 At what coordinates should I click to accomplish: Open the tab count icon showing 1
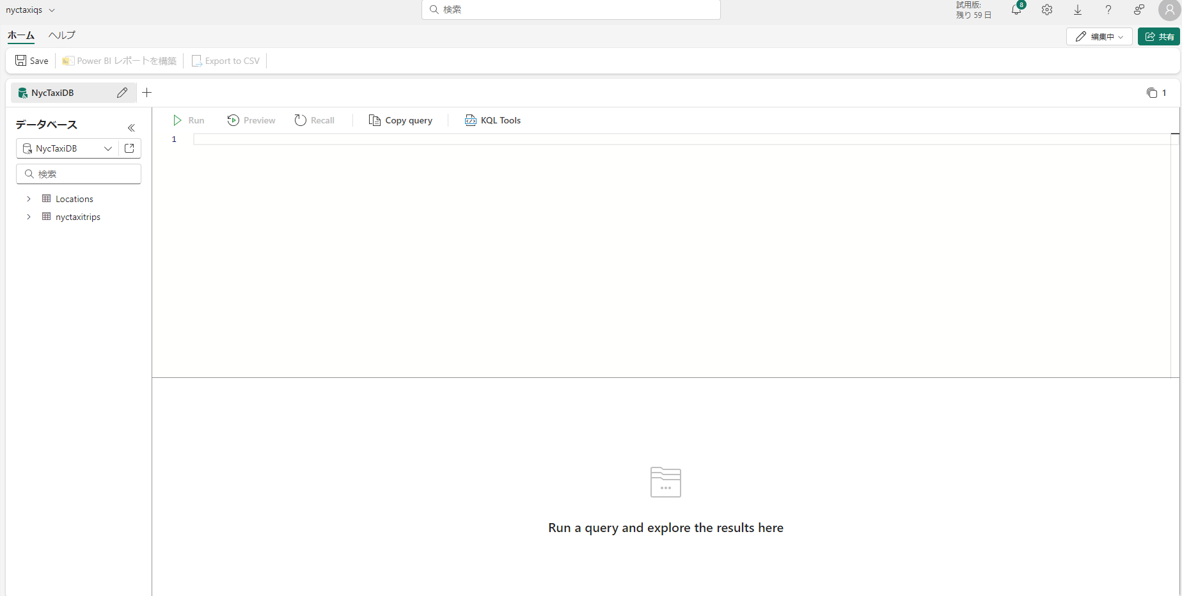[x=1156, y=93]
